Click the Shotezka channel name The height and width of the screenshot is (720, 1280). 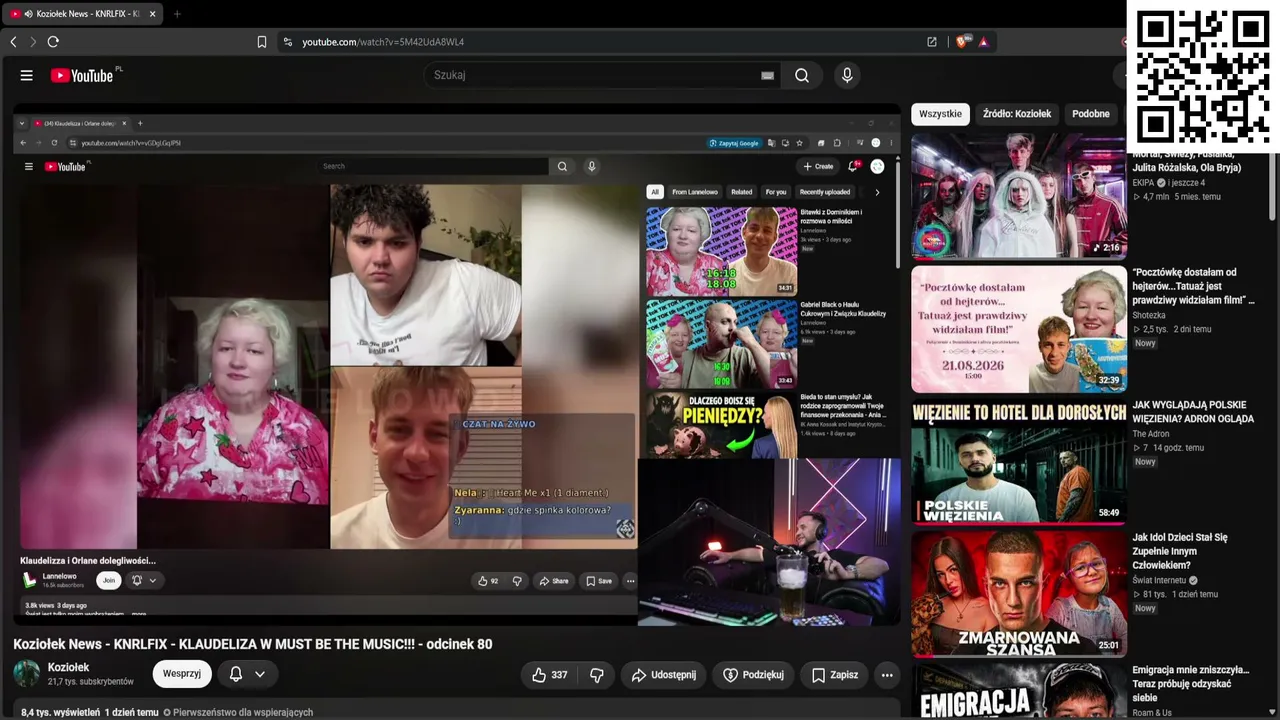click(x=1150, y=315)
